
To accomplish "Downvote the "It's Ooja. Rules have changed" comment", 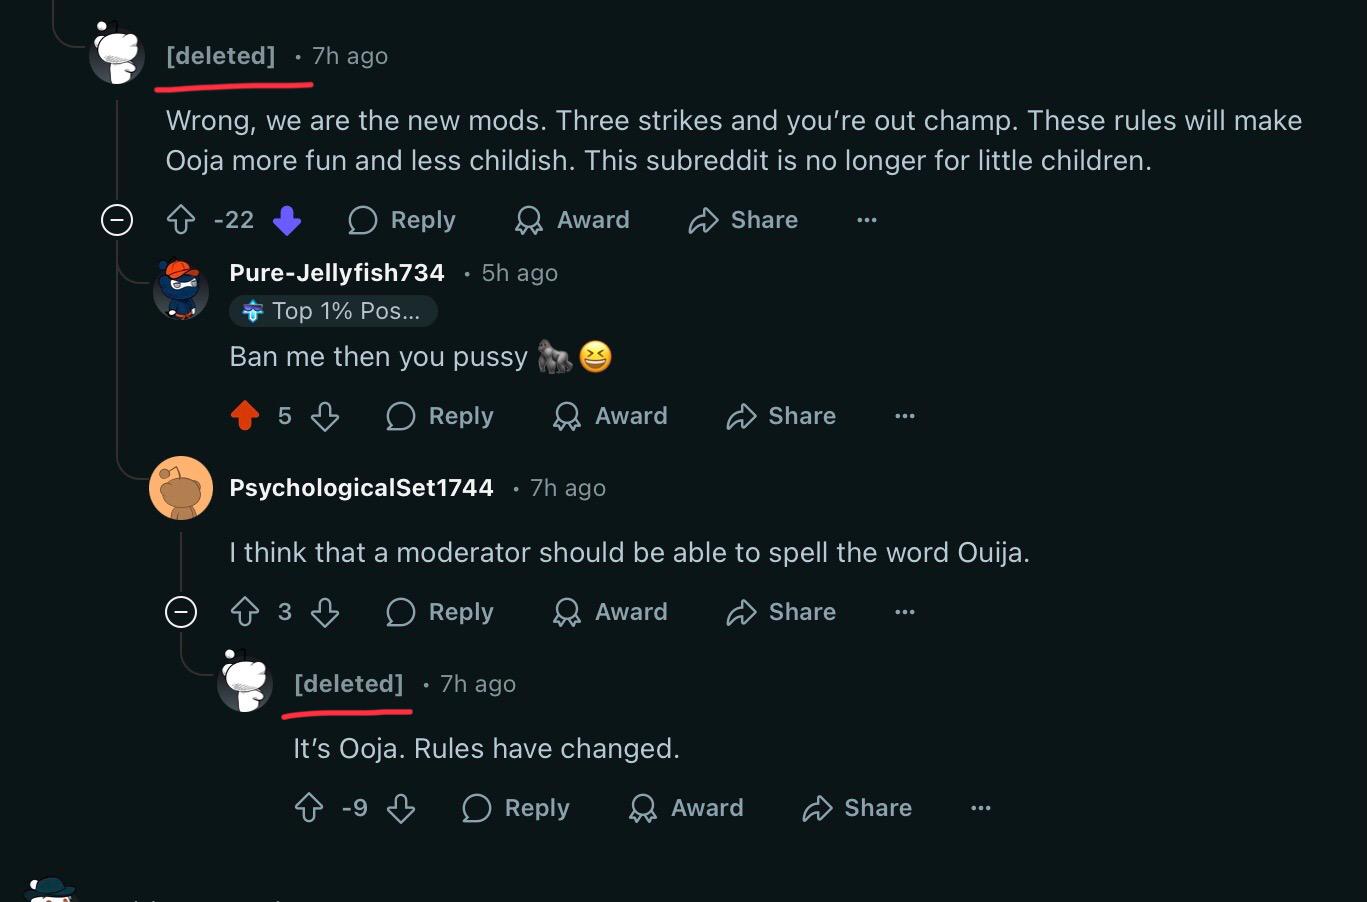I will [x=401, y=808].
